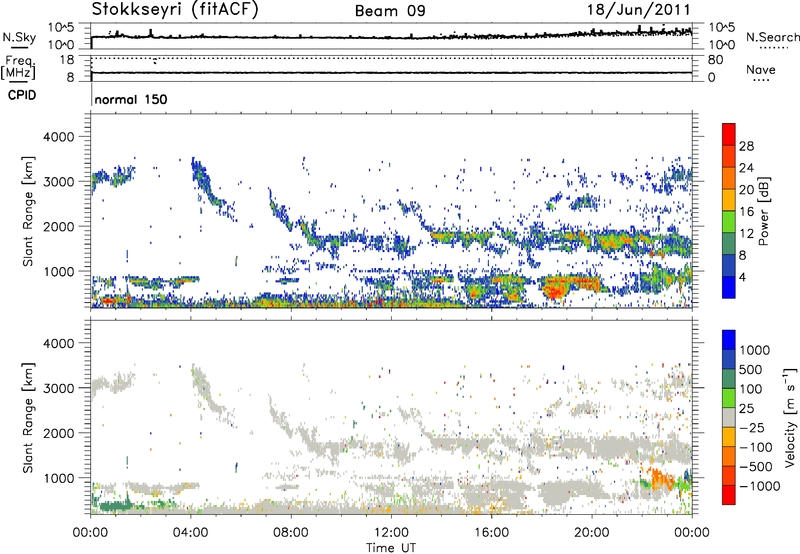
Task: Click the '18' frequency axis tick label
Action: [x=66, y=60]
